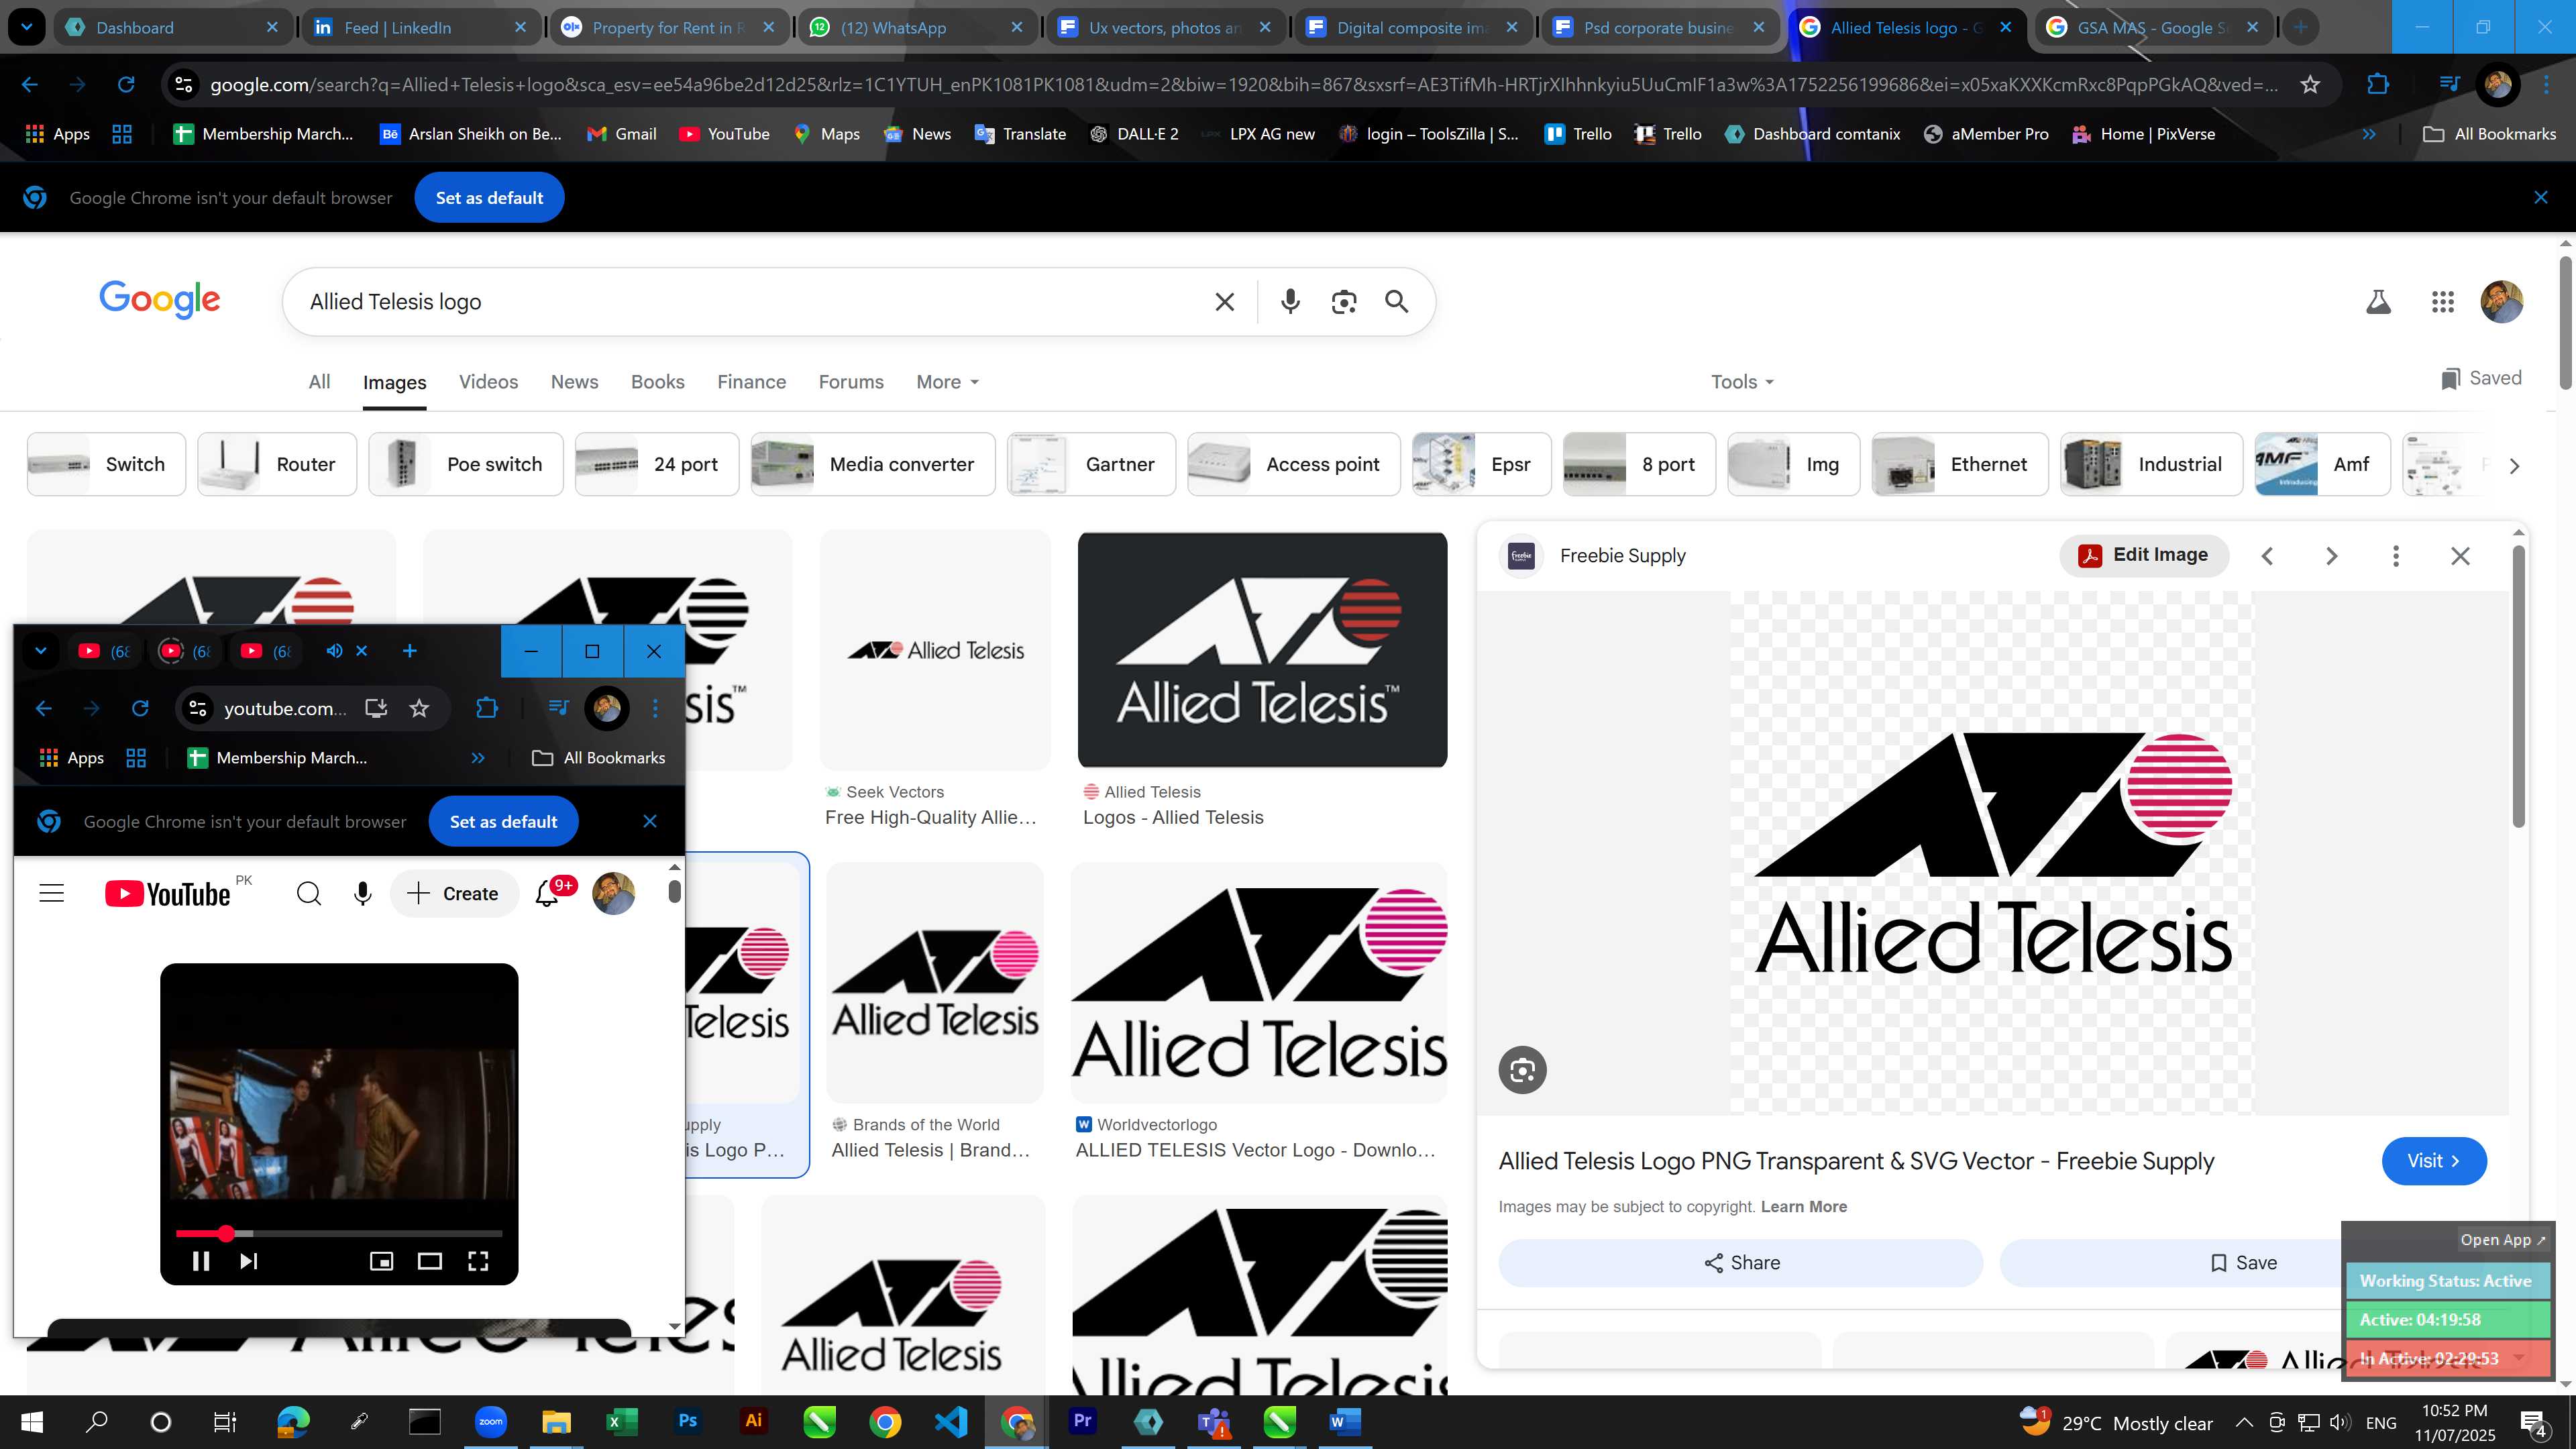
Task: Open the Learn More copyright link
Action: [1803, 1207]
